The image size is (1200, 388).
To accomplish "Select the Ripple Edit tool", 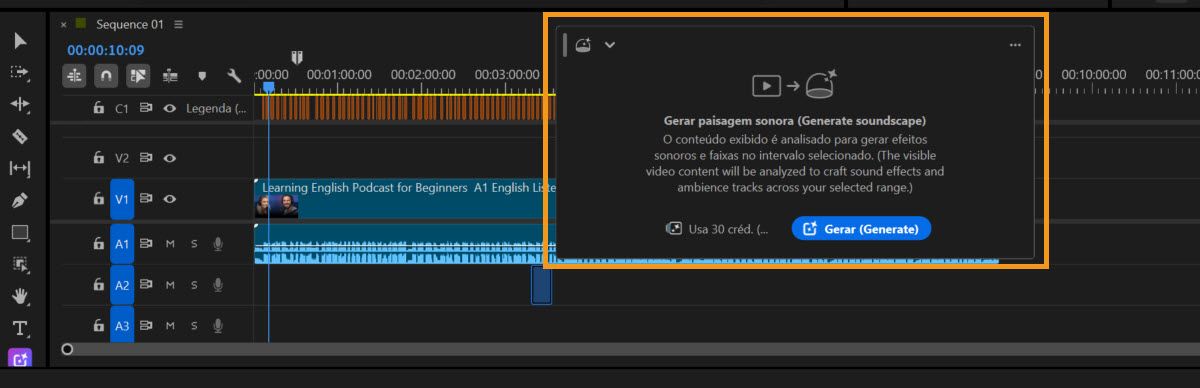I will (x=20, y=104).
